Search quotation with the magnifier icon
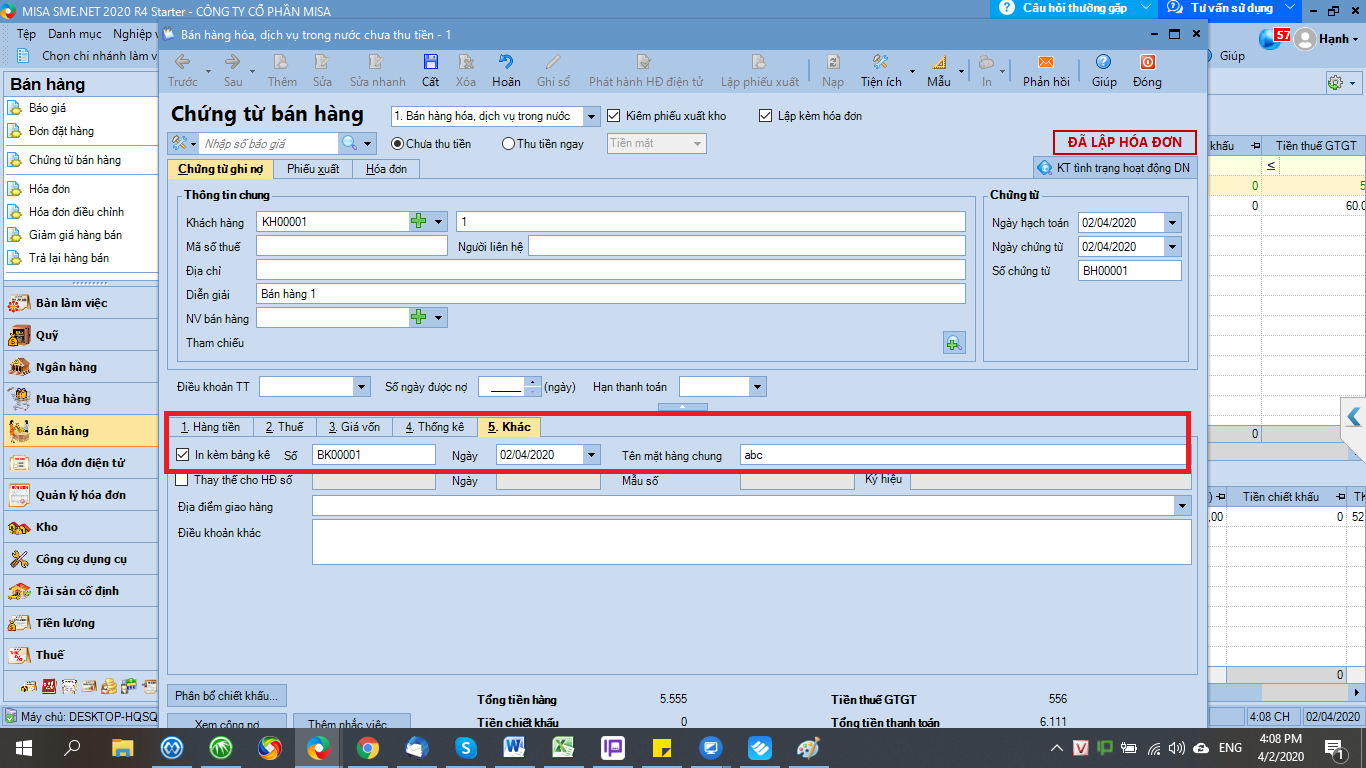Image resolution: width=1366 pixels, height=768 pixels. 349,144
